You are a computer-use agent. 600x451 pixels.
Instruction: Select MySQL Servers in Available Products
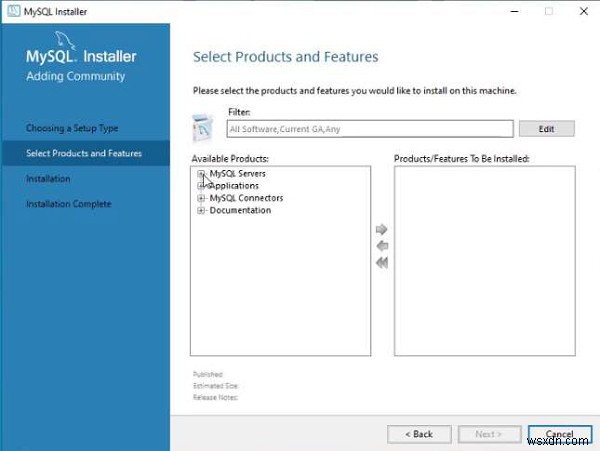point(237,174)
